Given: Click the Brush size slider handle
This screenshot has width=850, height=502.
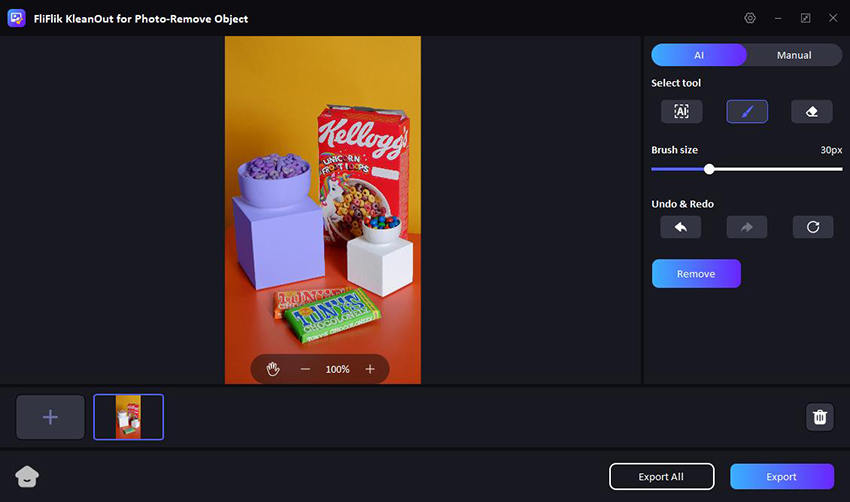Looking at the screenshot, I should (709, 169).
